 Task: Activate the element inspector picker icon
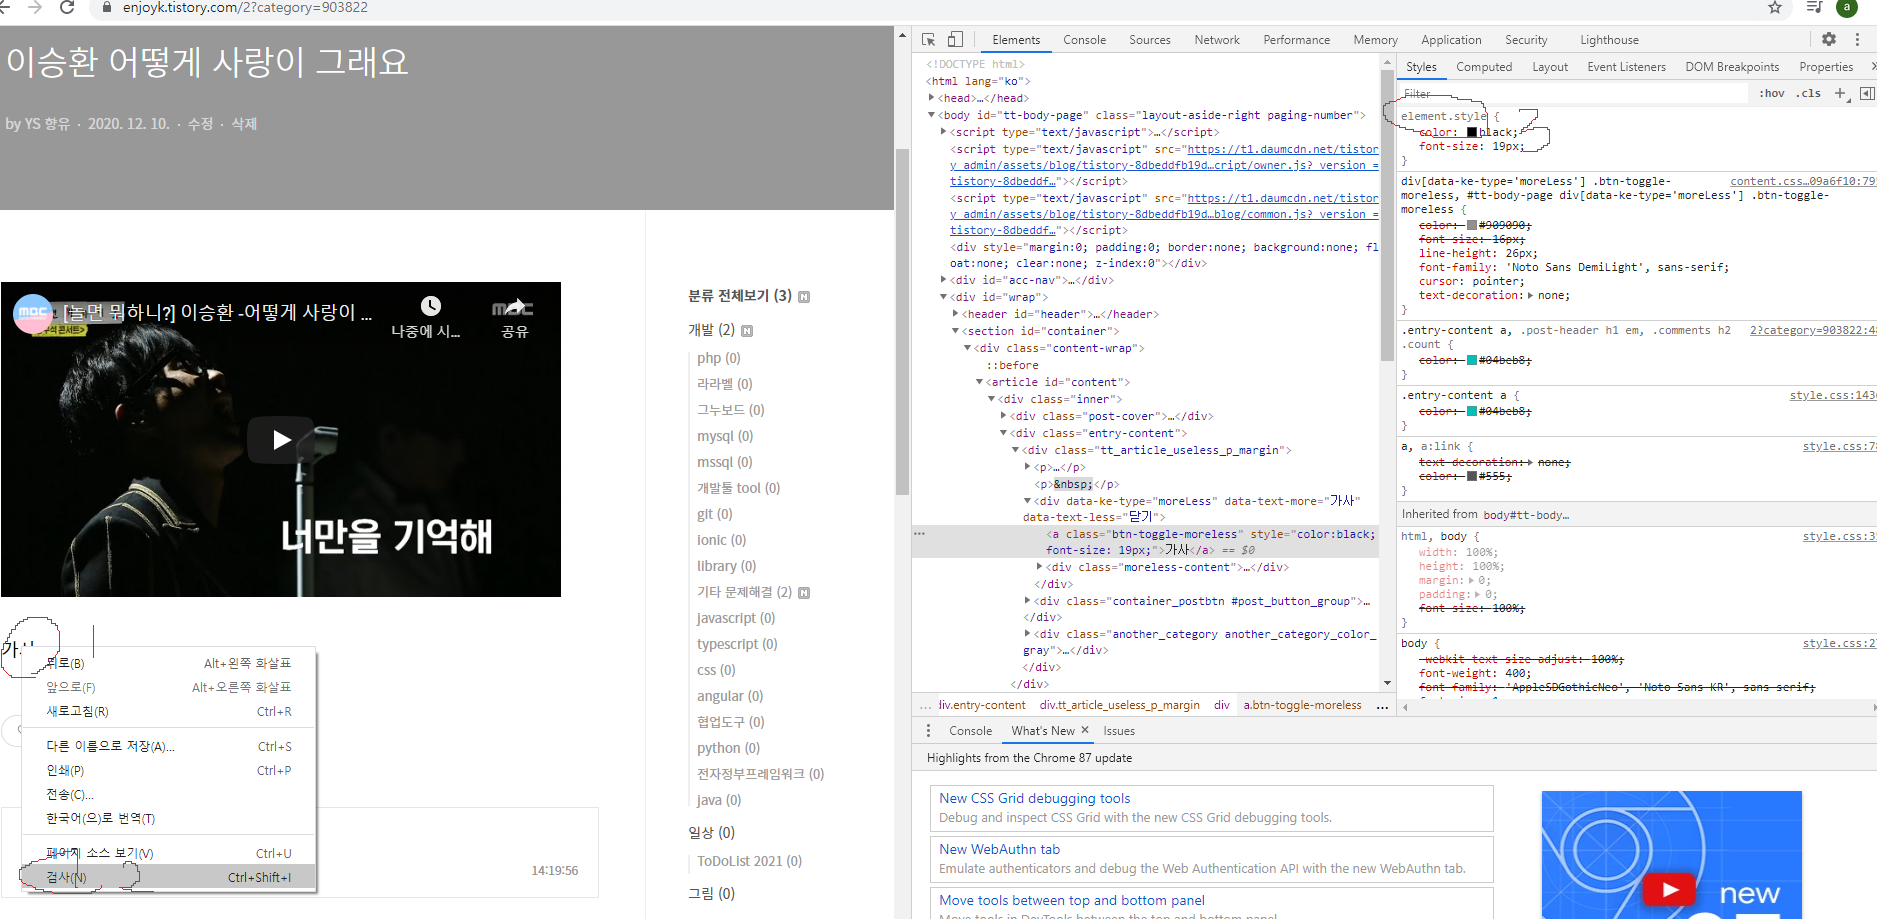[928, 39]
